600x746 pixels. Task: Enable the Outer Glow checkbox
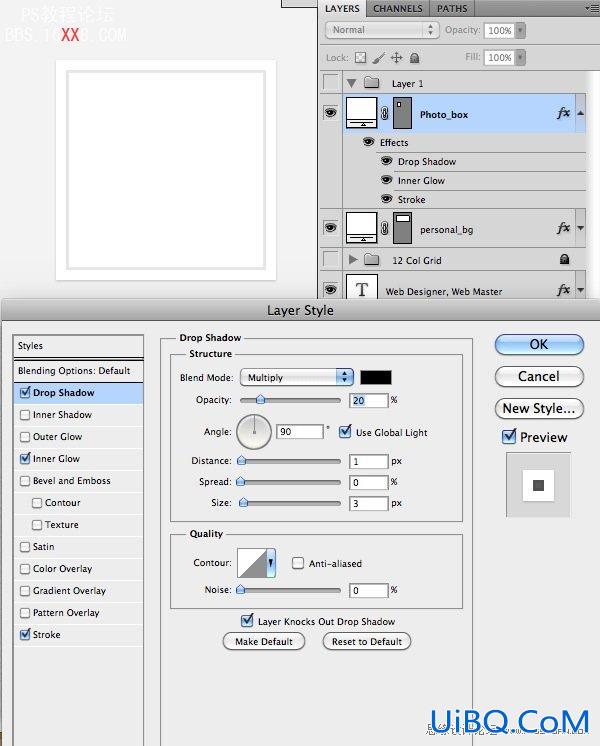(x=25, y=437)
